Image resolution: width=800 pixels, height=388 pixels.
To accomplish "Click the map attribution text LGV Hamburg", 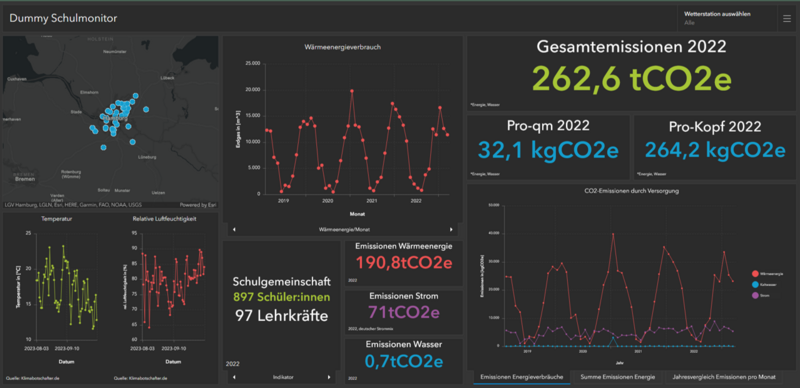I will [x=19, y=205].
